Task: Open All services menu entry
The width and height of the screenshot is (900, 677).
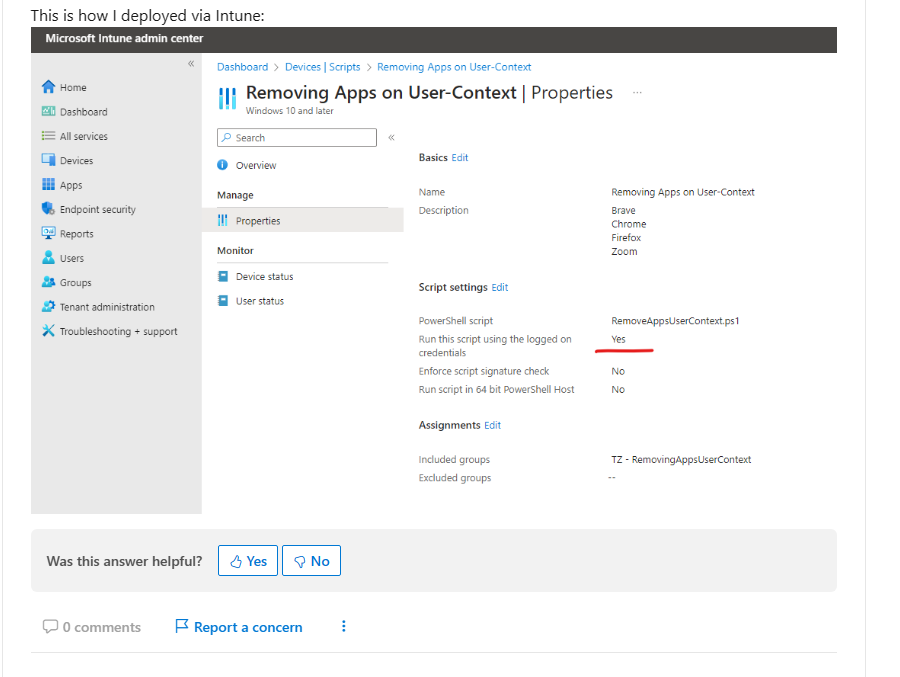Action: coord(84,136)
